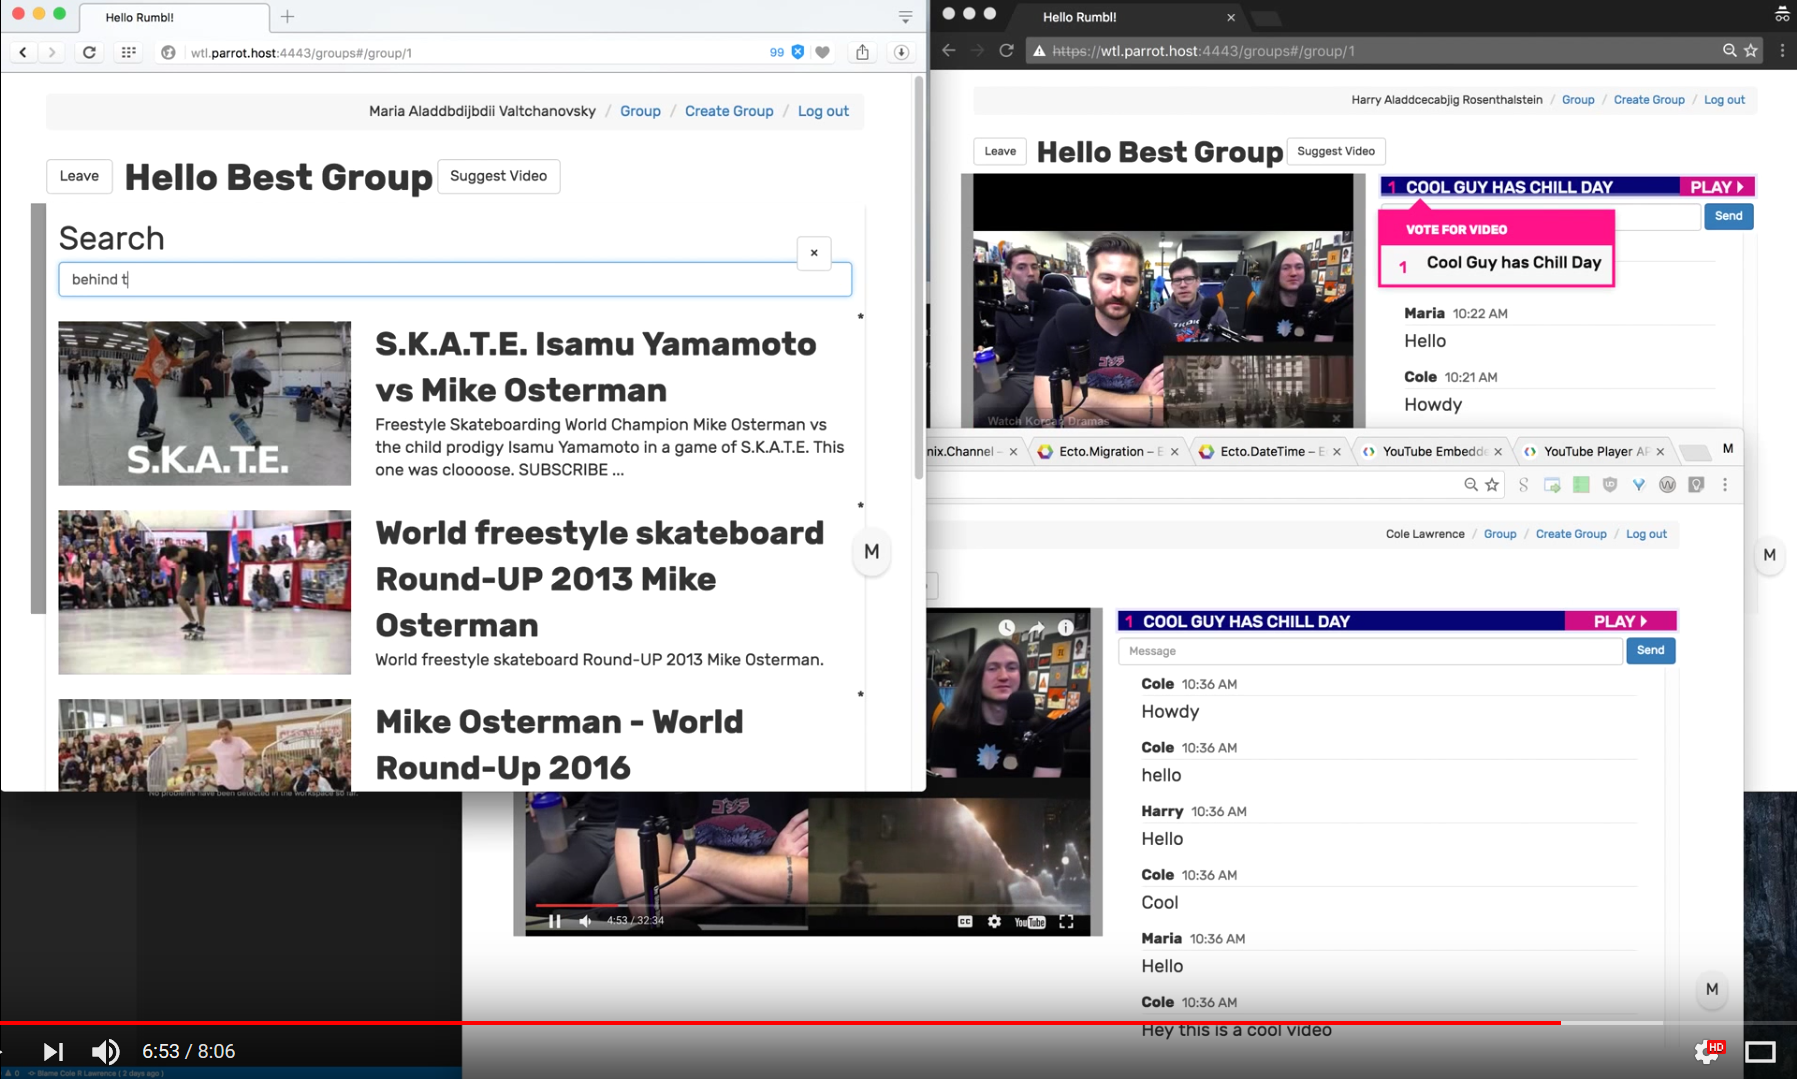
Task: Click Send in Harry's chat window
Action: tap(1728, 216)
